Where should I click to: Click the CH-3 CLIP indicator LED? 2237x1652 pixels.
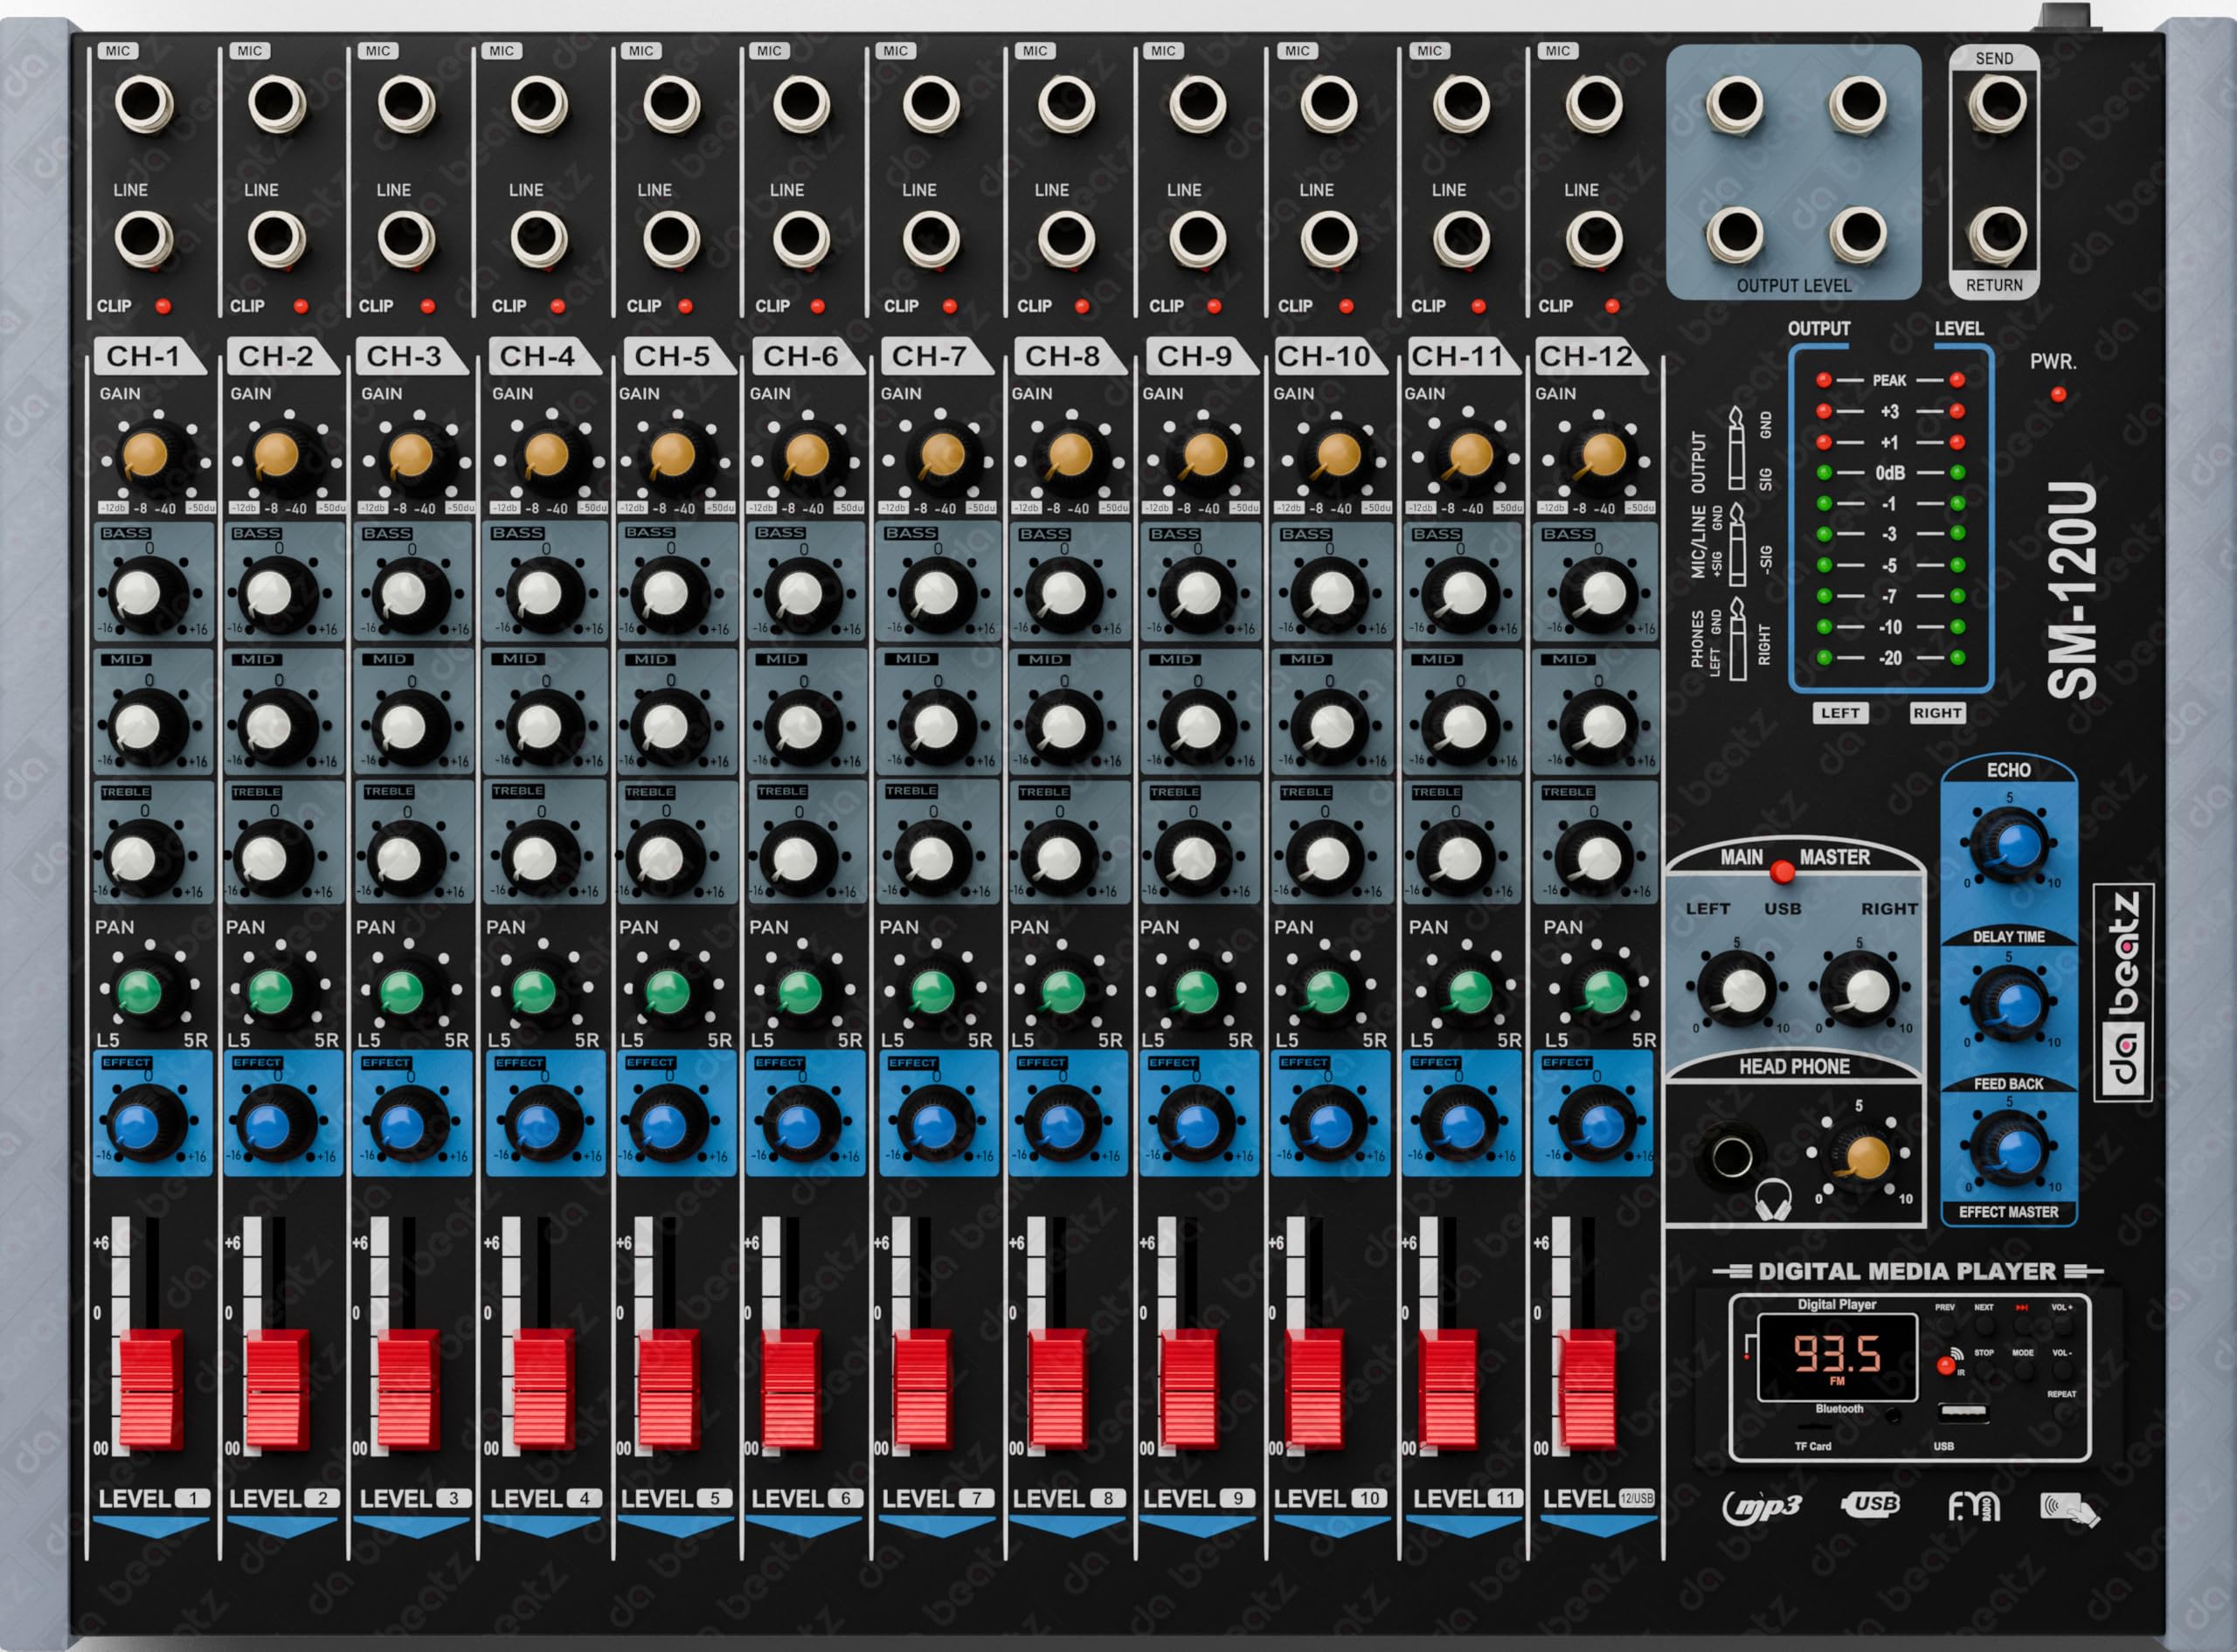click(428, 306)
